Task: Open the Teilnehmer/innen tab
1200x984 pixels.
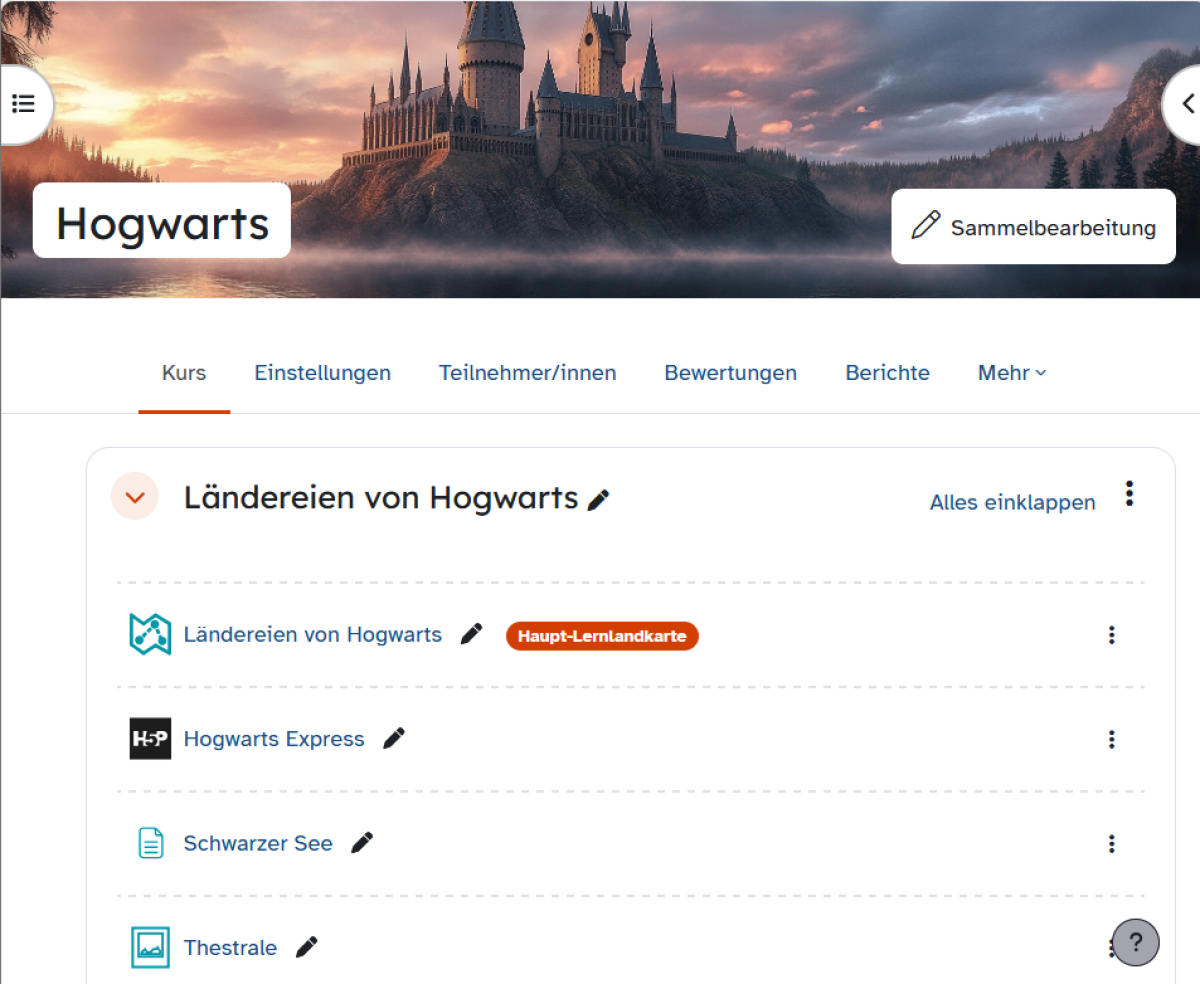Action: 527,373
